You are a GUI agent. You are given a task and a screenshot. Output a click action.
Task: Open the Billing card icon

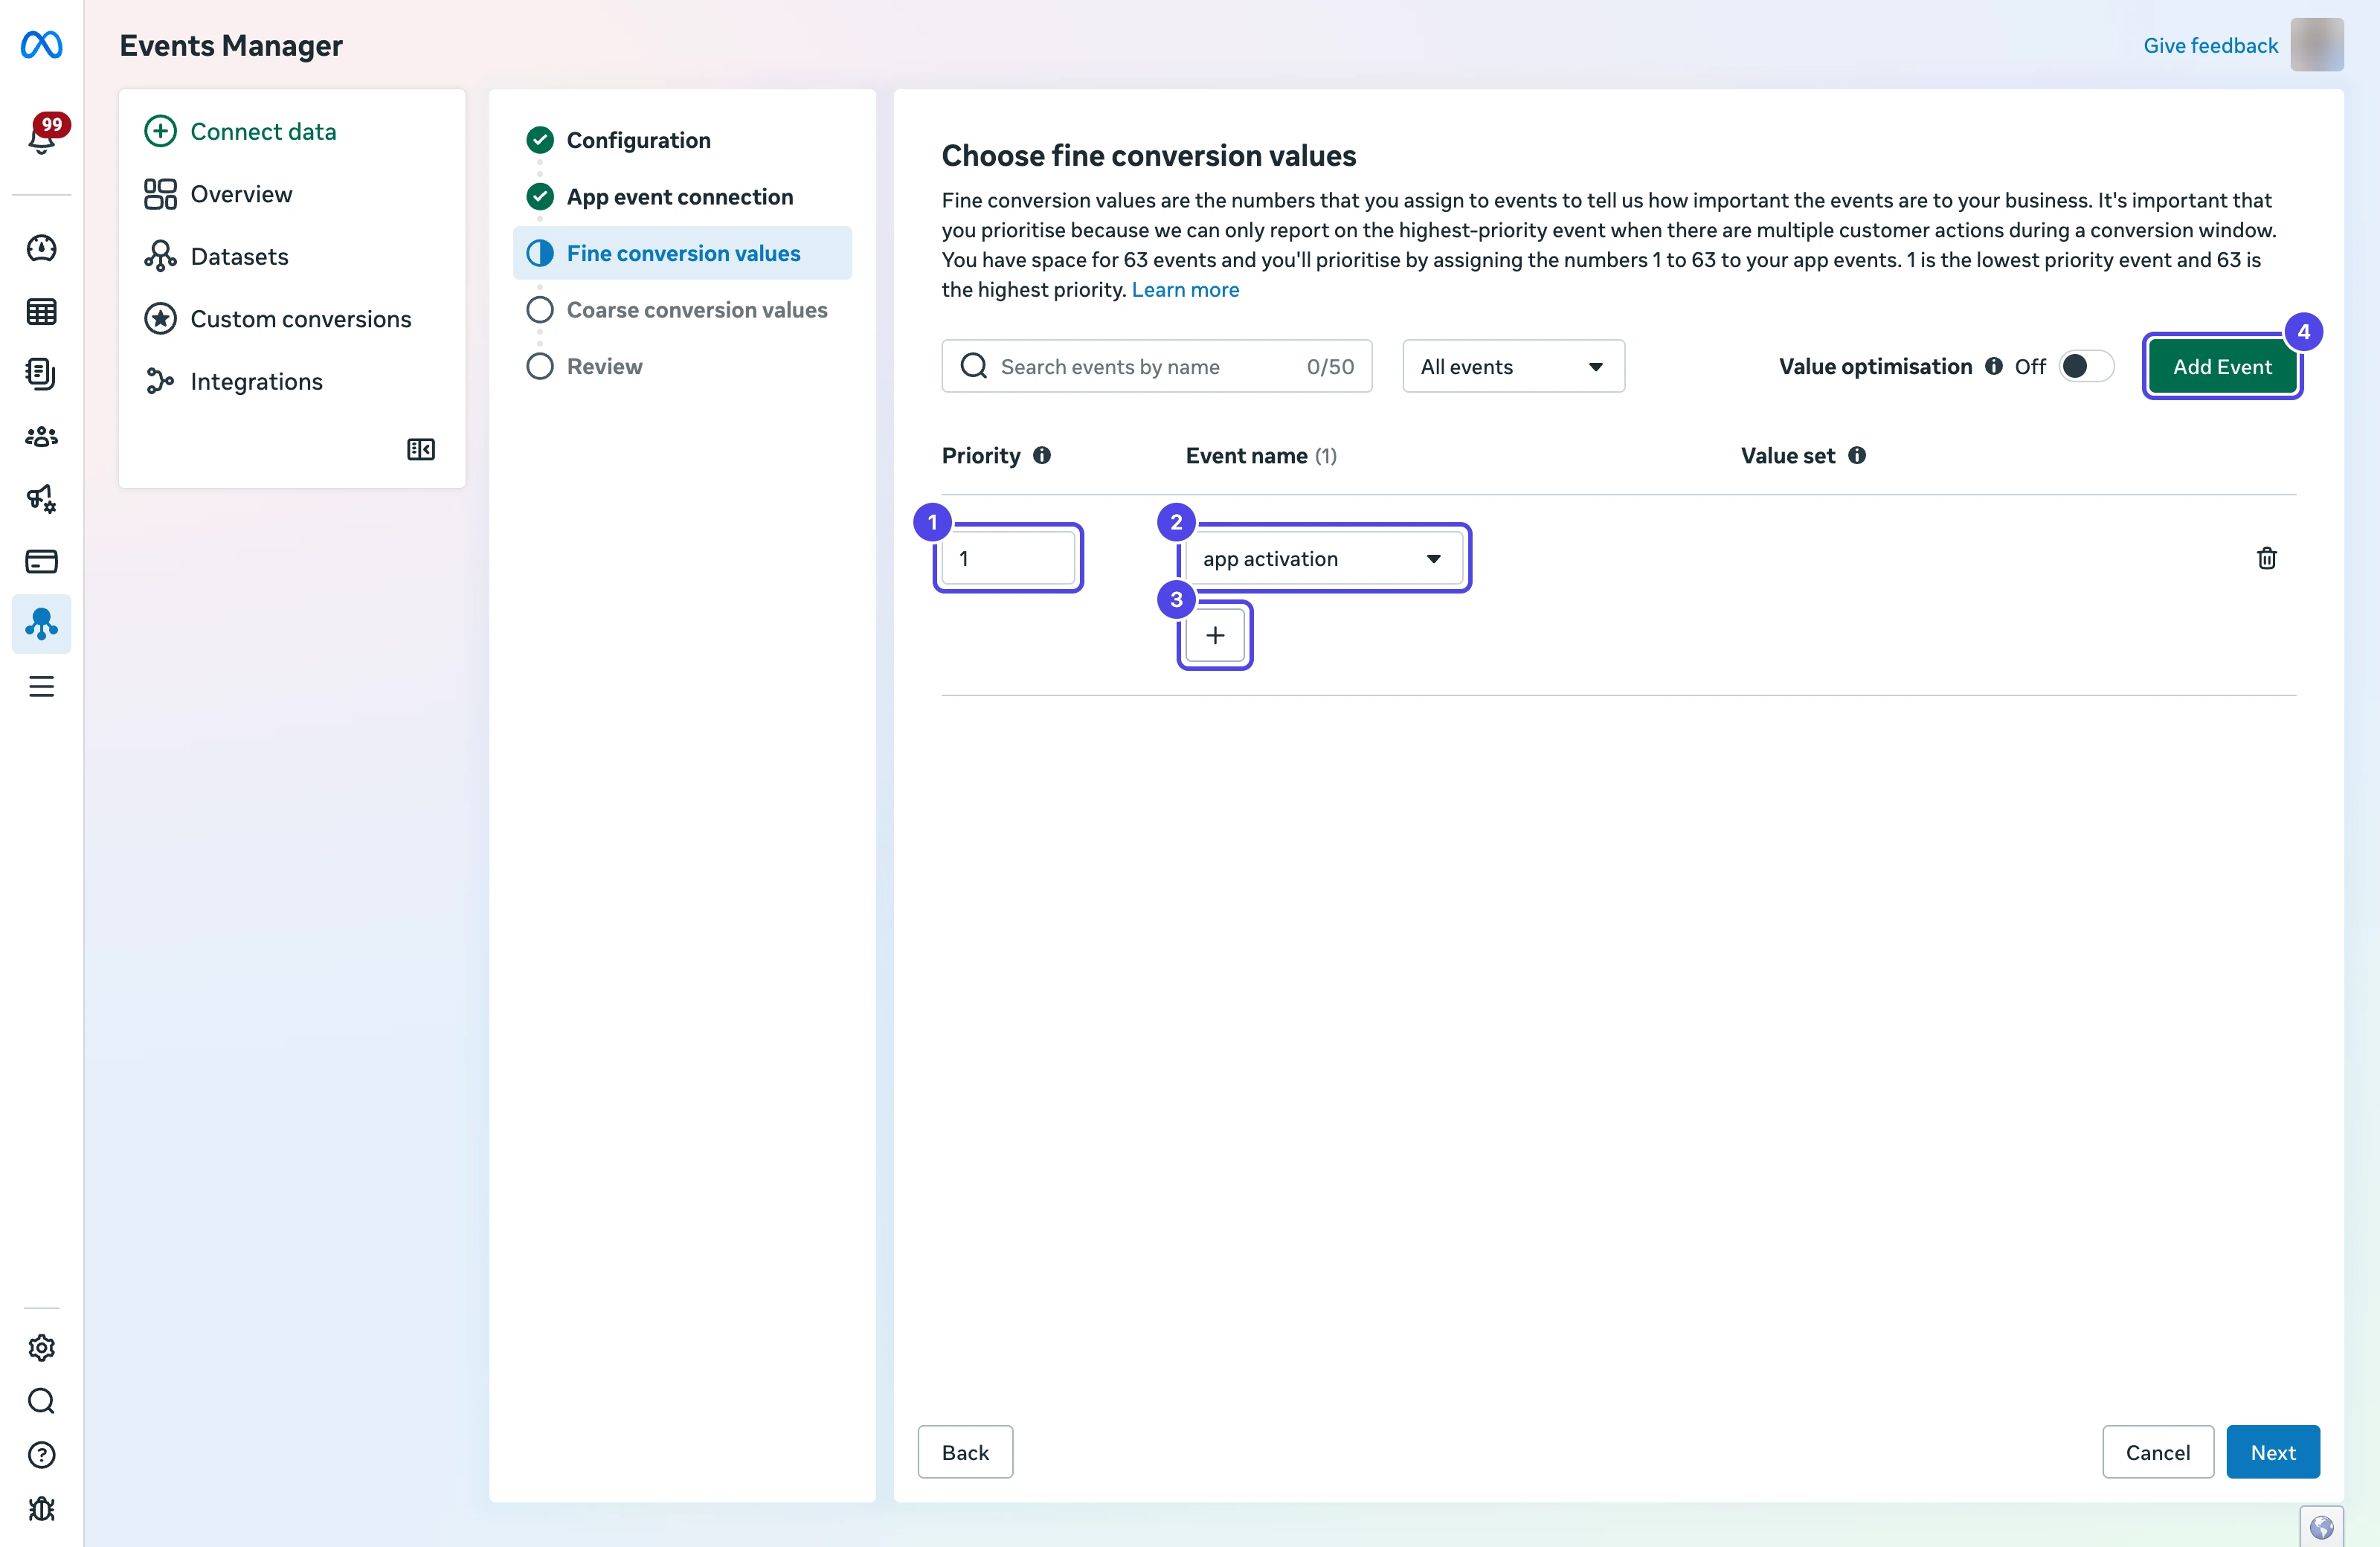[41, 561]
